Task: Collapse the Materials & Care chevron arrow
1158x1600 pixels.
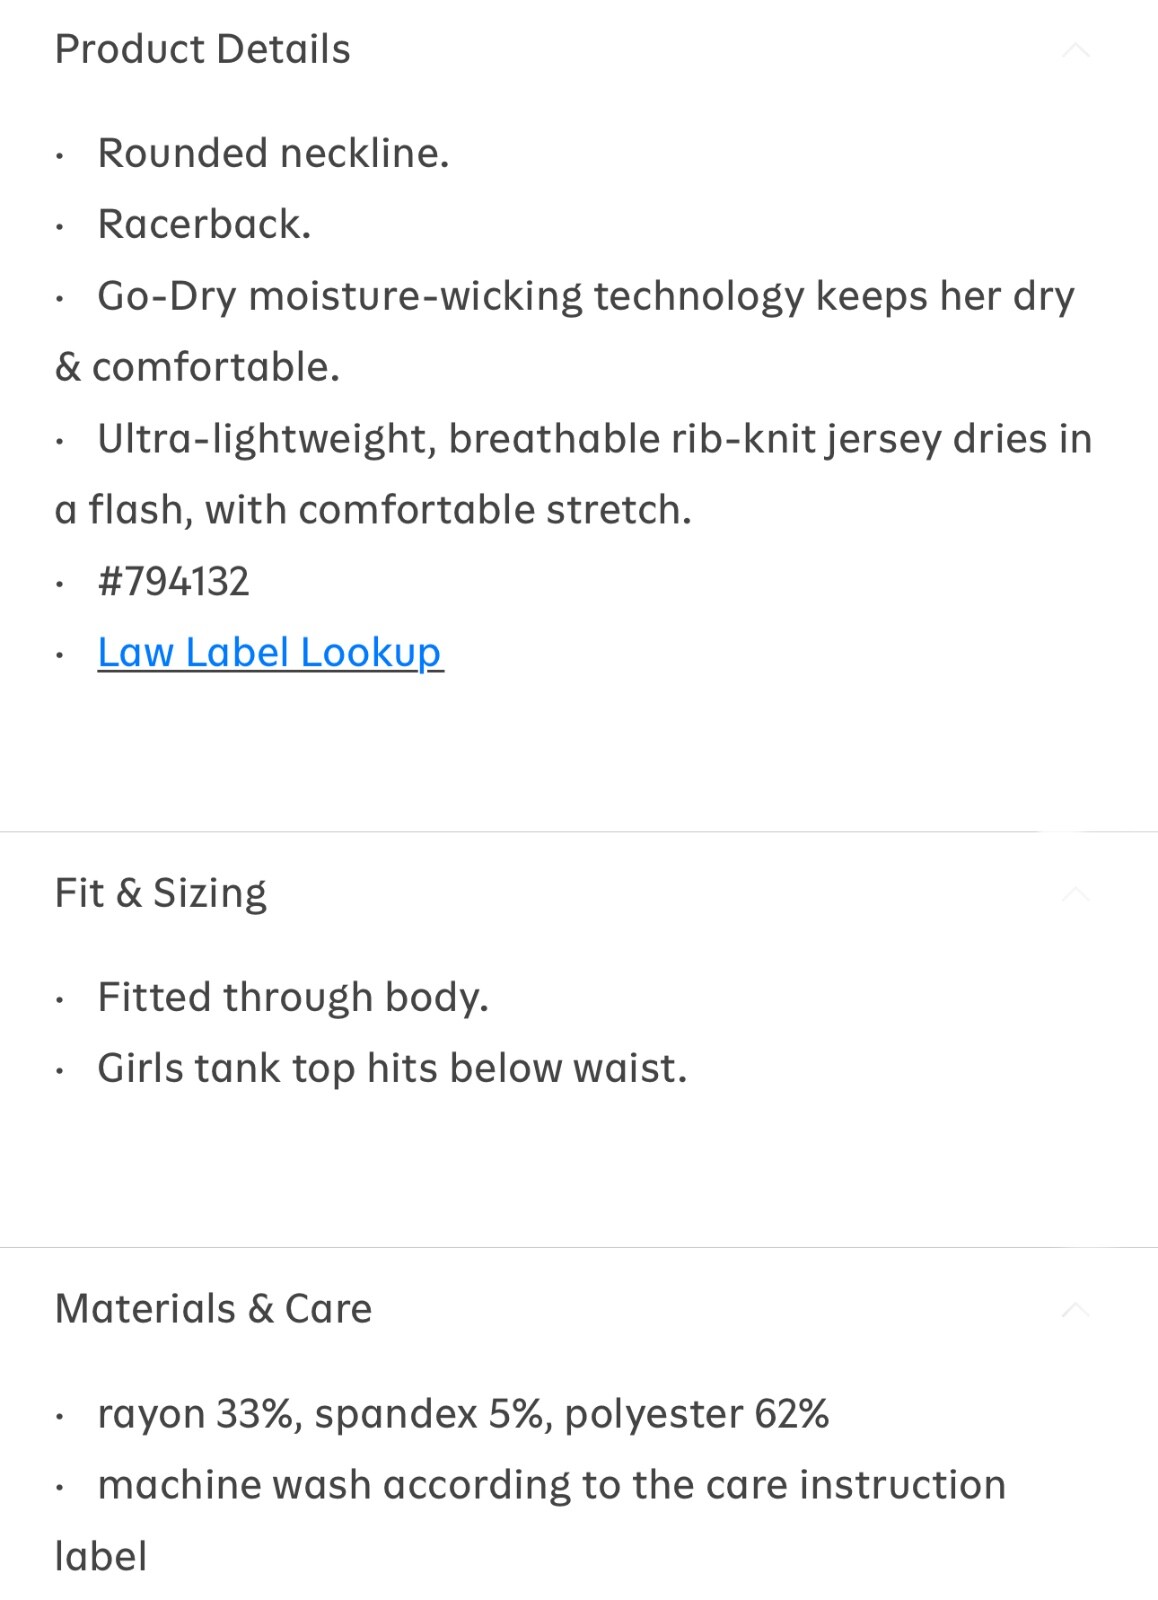Action: 1075,1309
